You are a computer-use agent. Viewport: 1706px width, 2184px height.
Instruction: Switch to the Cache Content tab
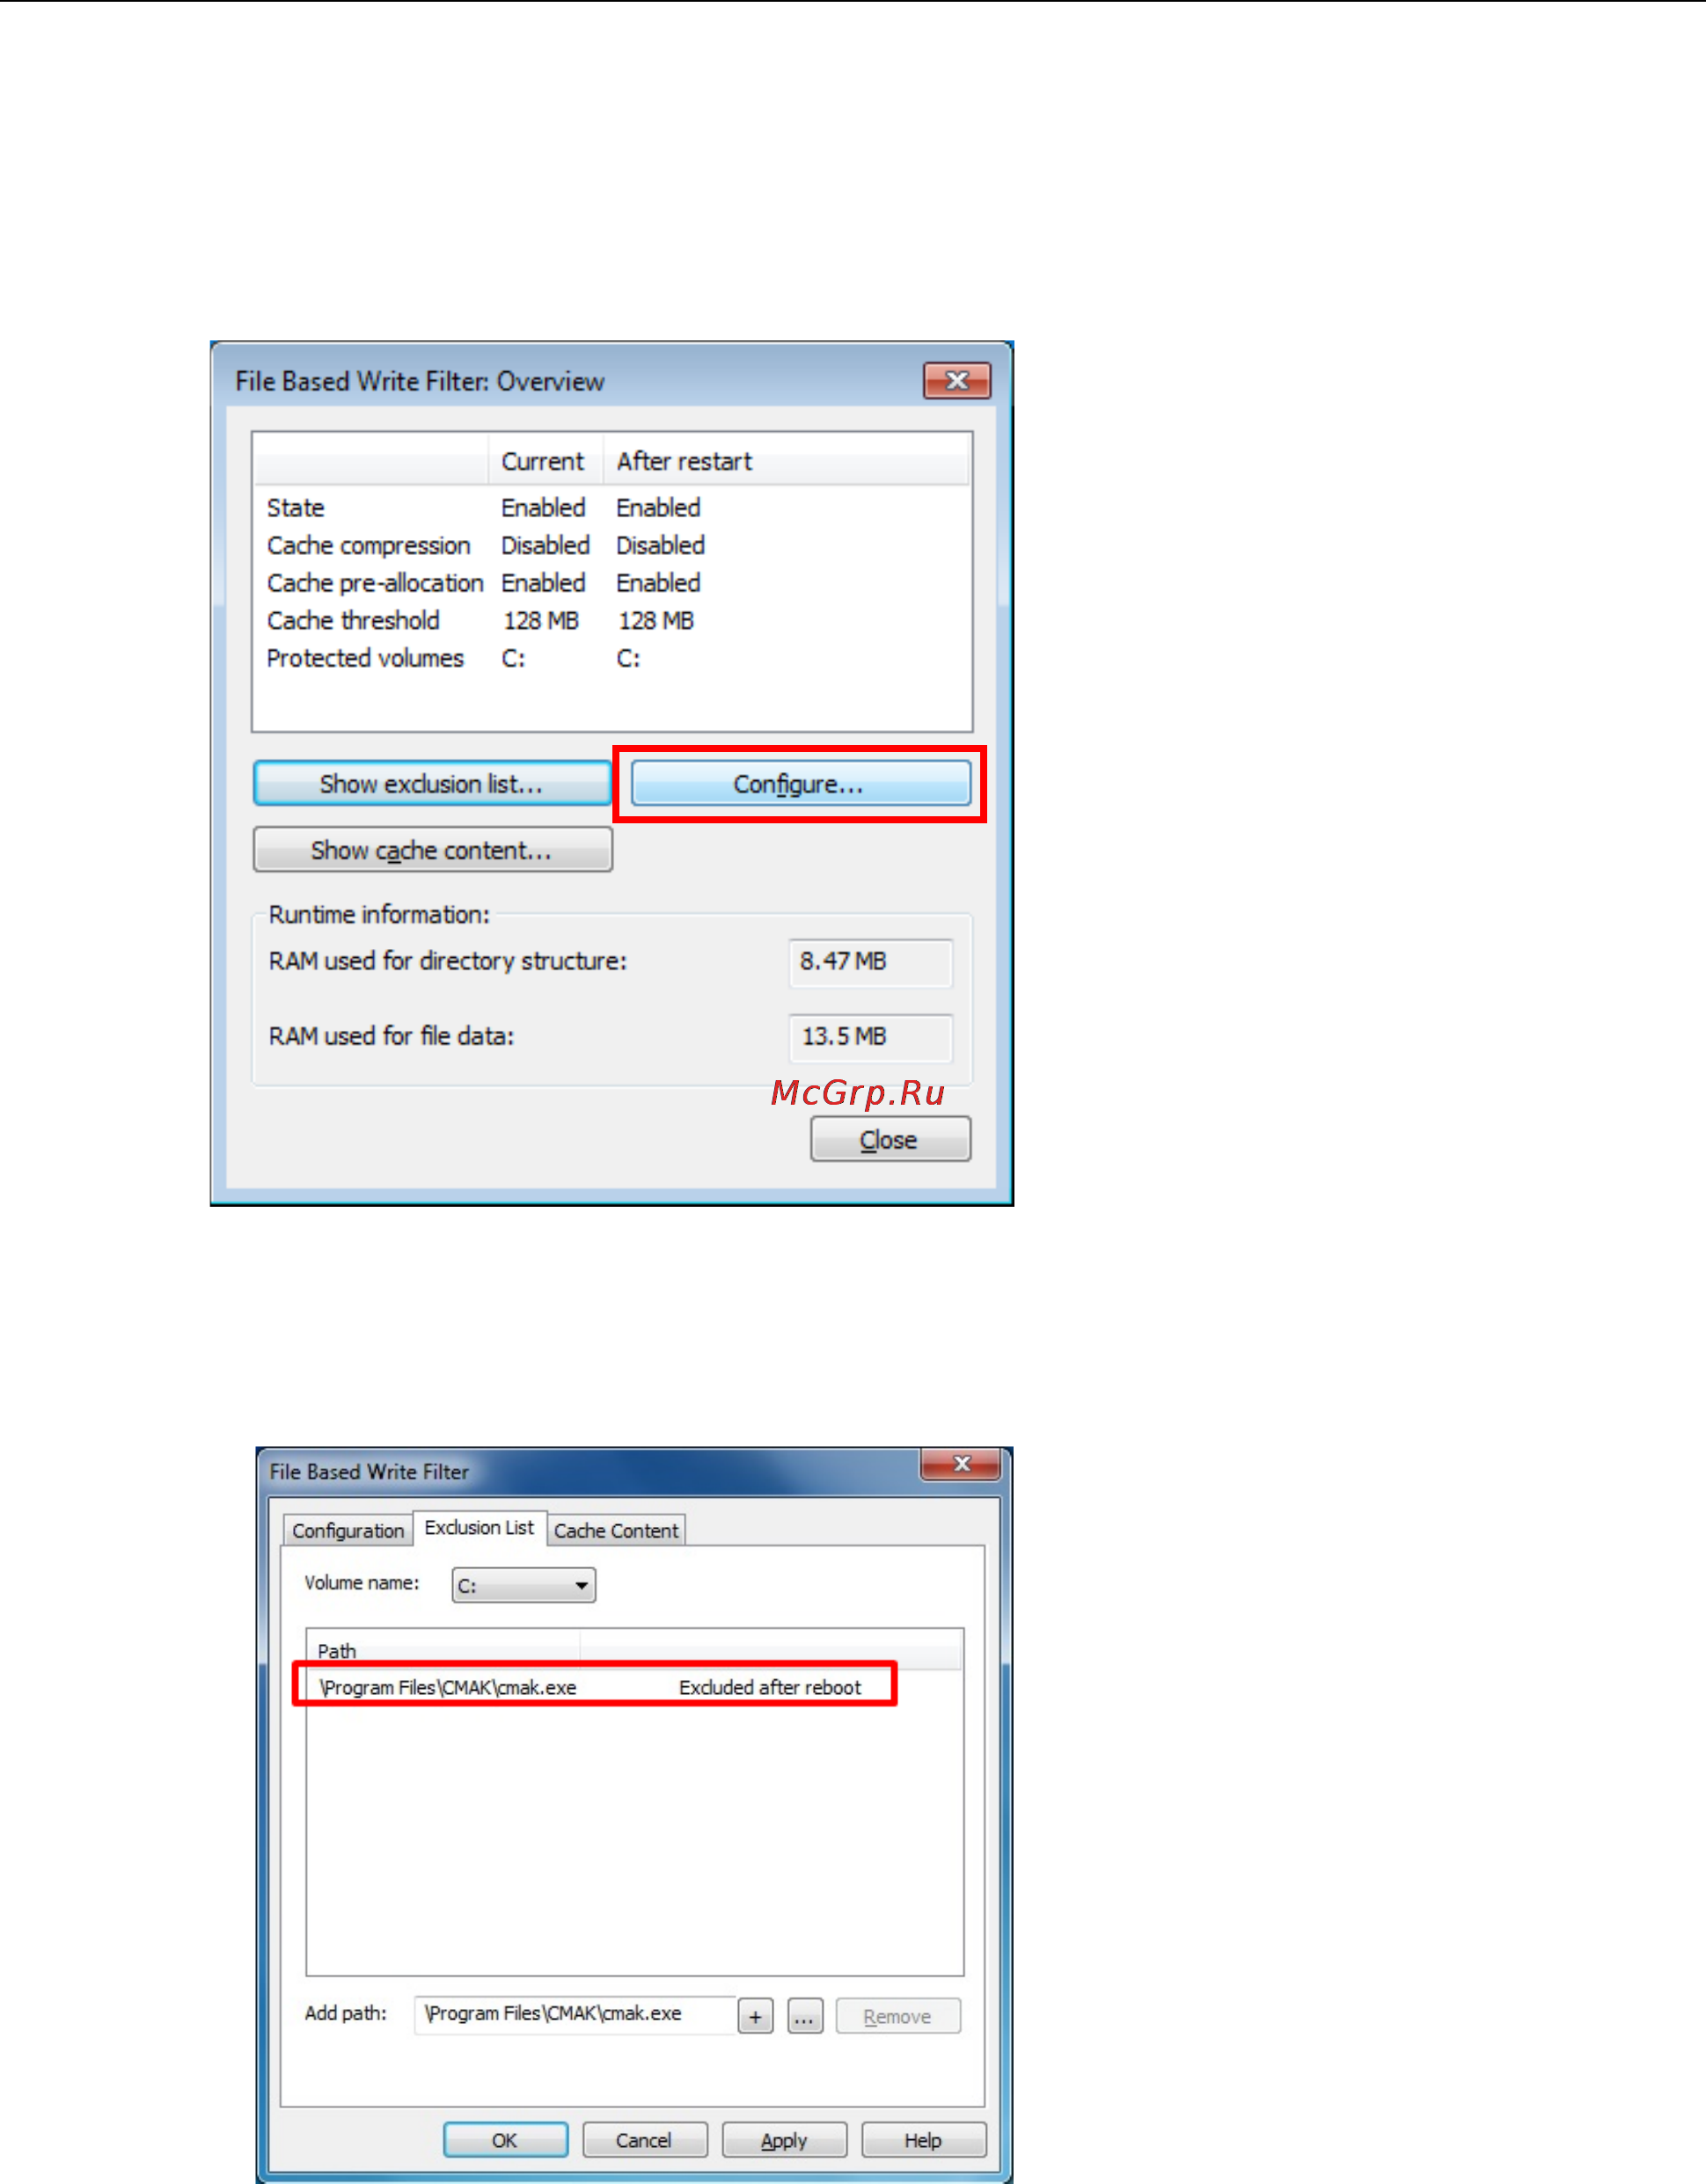[616, 1530]
